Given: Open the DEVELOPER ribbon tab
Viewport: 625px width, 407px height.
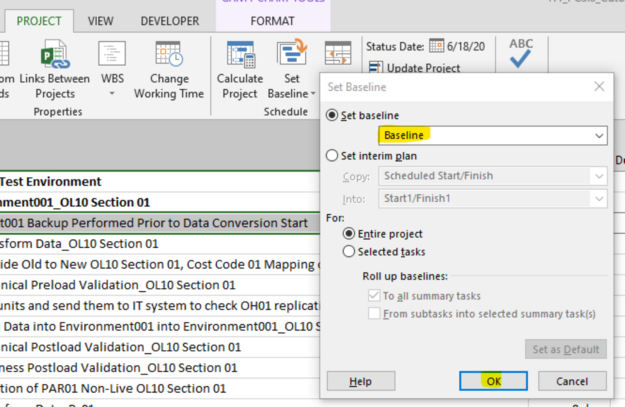Looking at the screenshot, I should (170, 21).
